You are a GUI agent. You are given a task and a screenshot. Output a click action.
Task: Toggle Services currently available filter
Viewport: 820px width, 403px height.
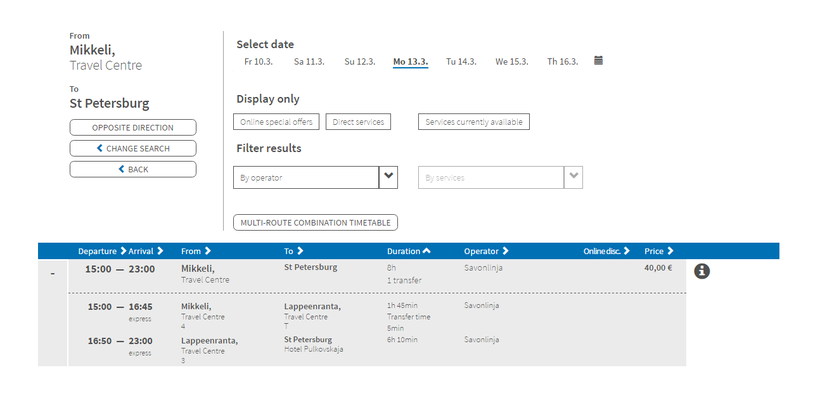pos(473,122)
